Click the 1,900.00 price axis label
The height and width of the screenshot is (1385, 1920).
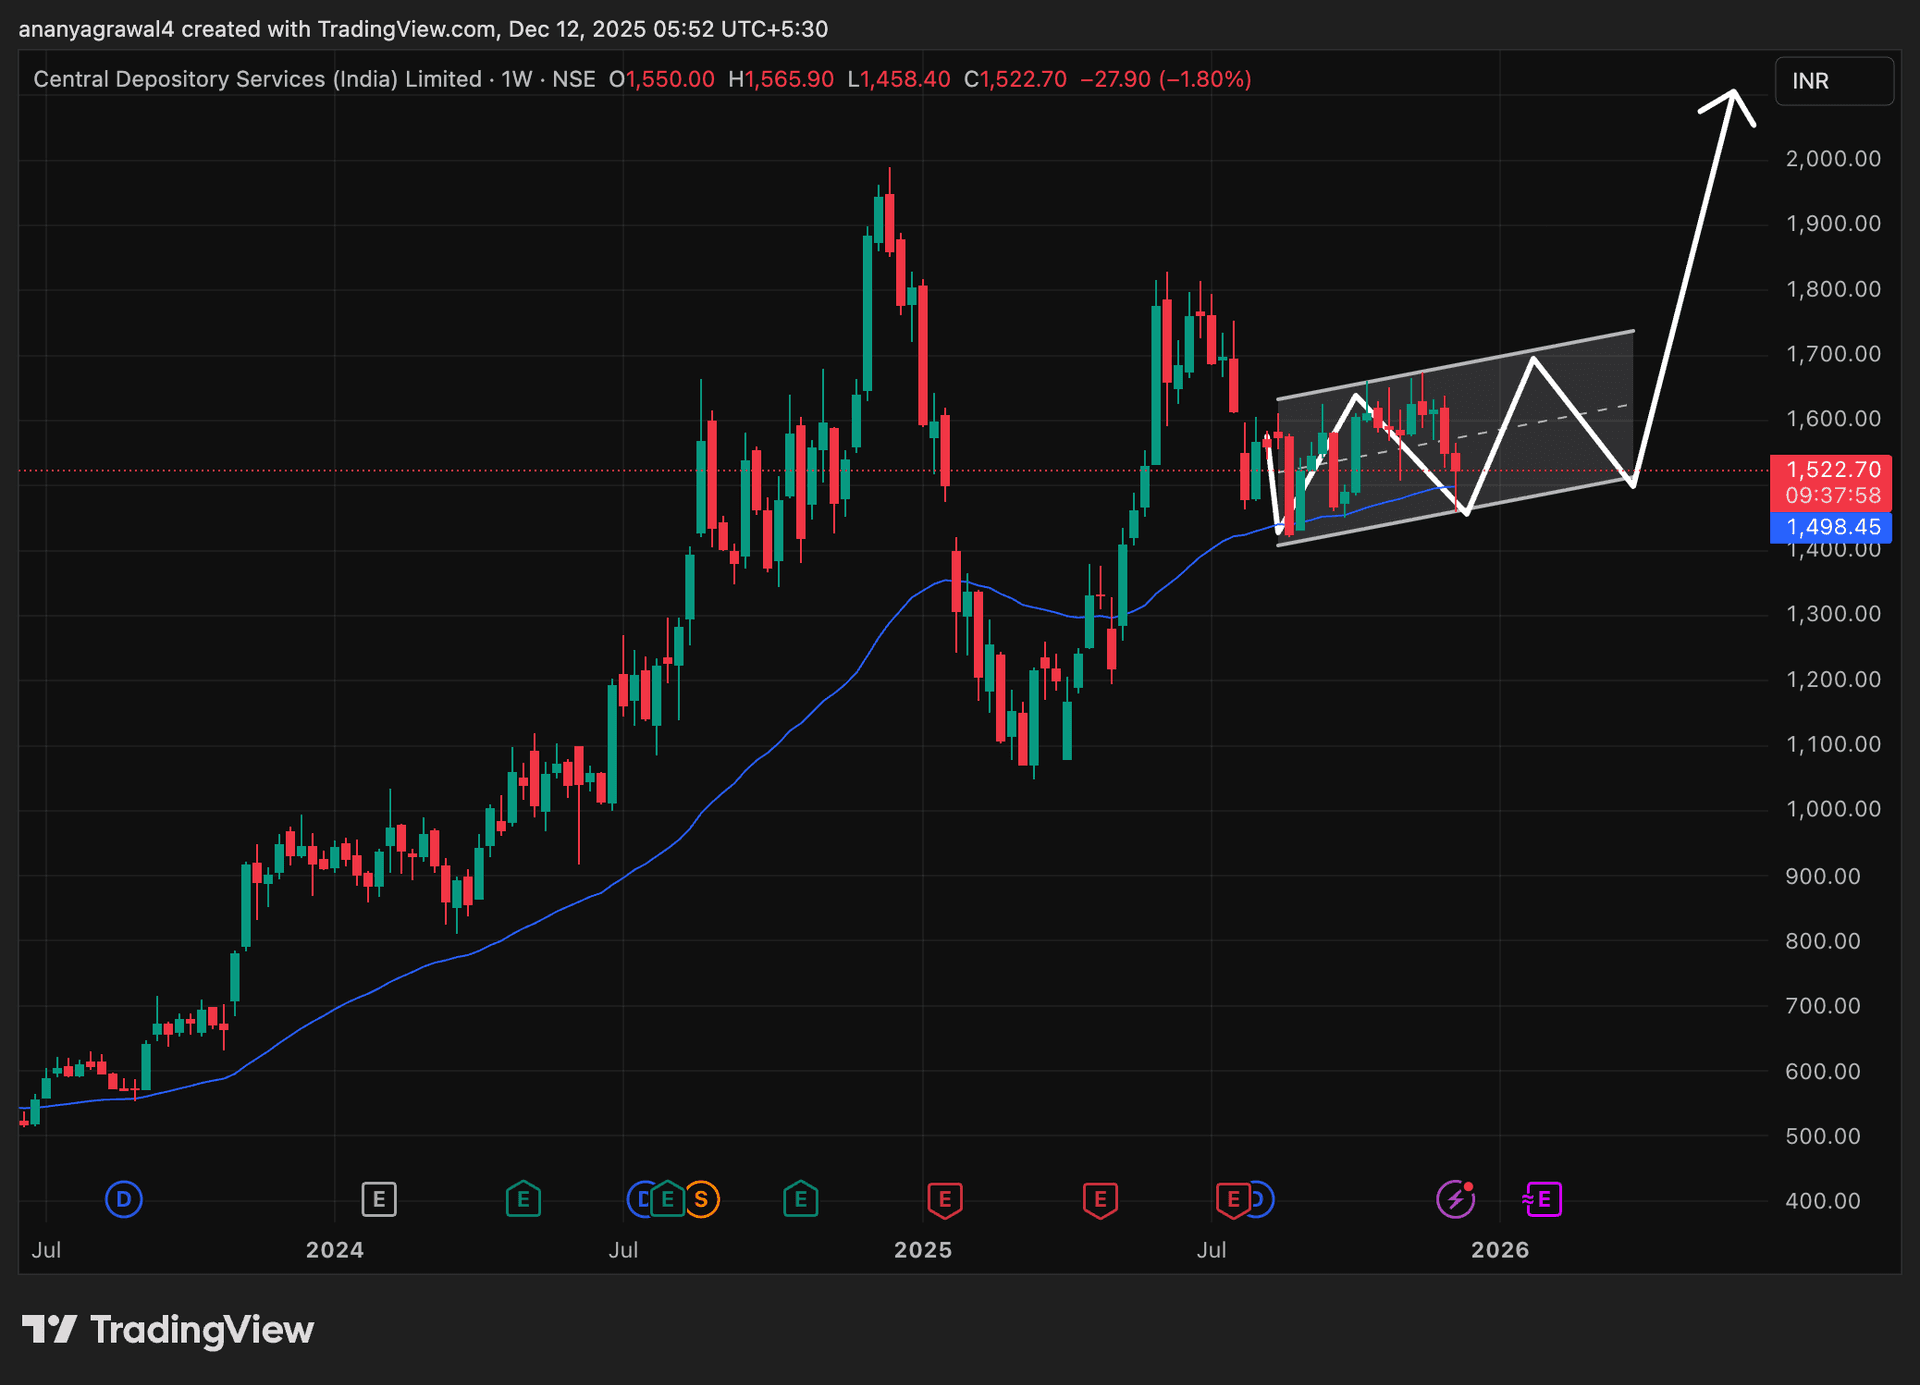[1834, 223]
